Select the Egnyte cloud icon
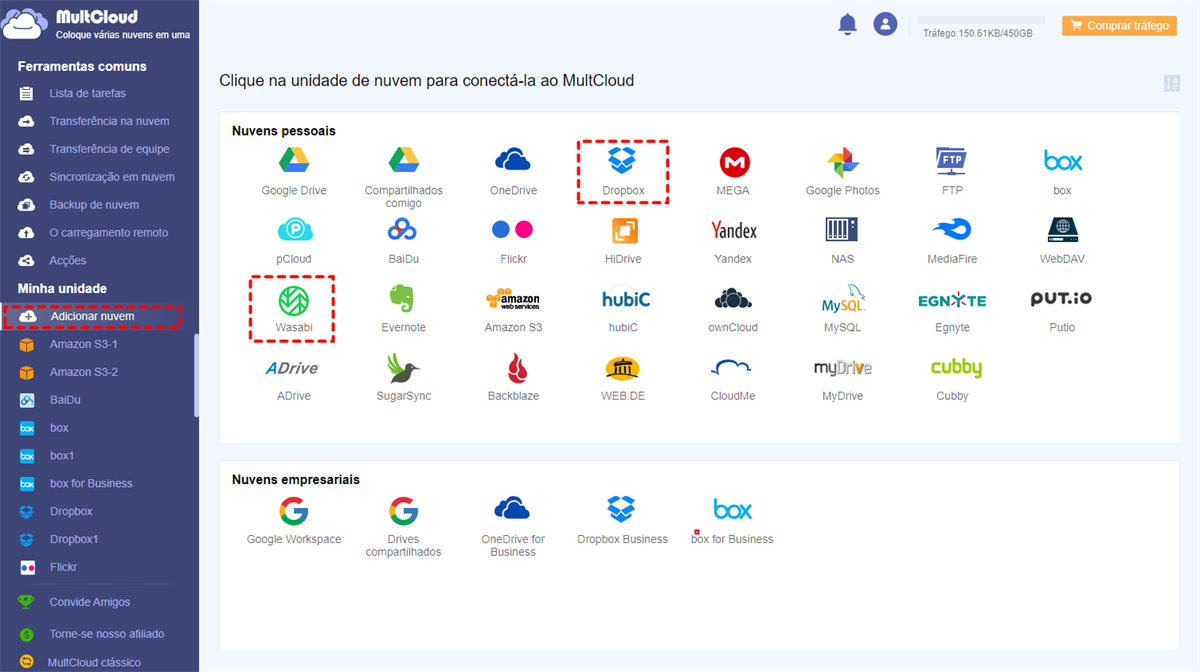Screen dimensions: 1200x672 click(x=952, y=300)
